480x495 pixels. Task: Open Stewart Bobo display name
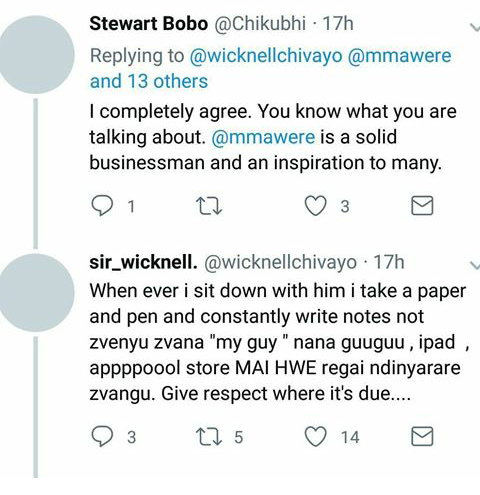[x=149, y=24]
